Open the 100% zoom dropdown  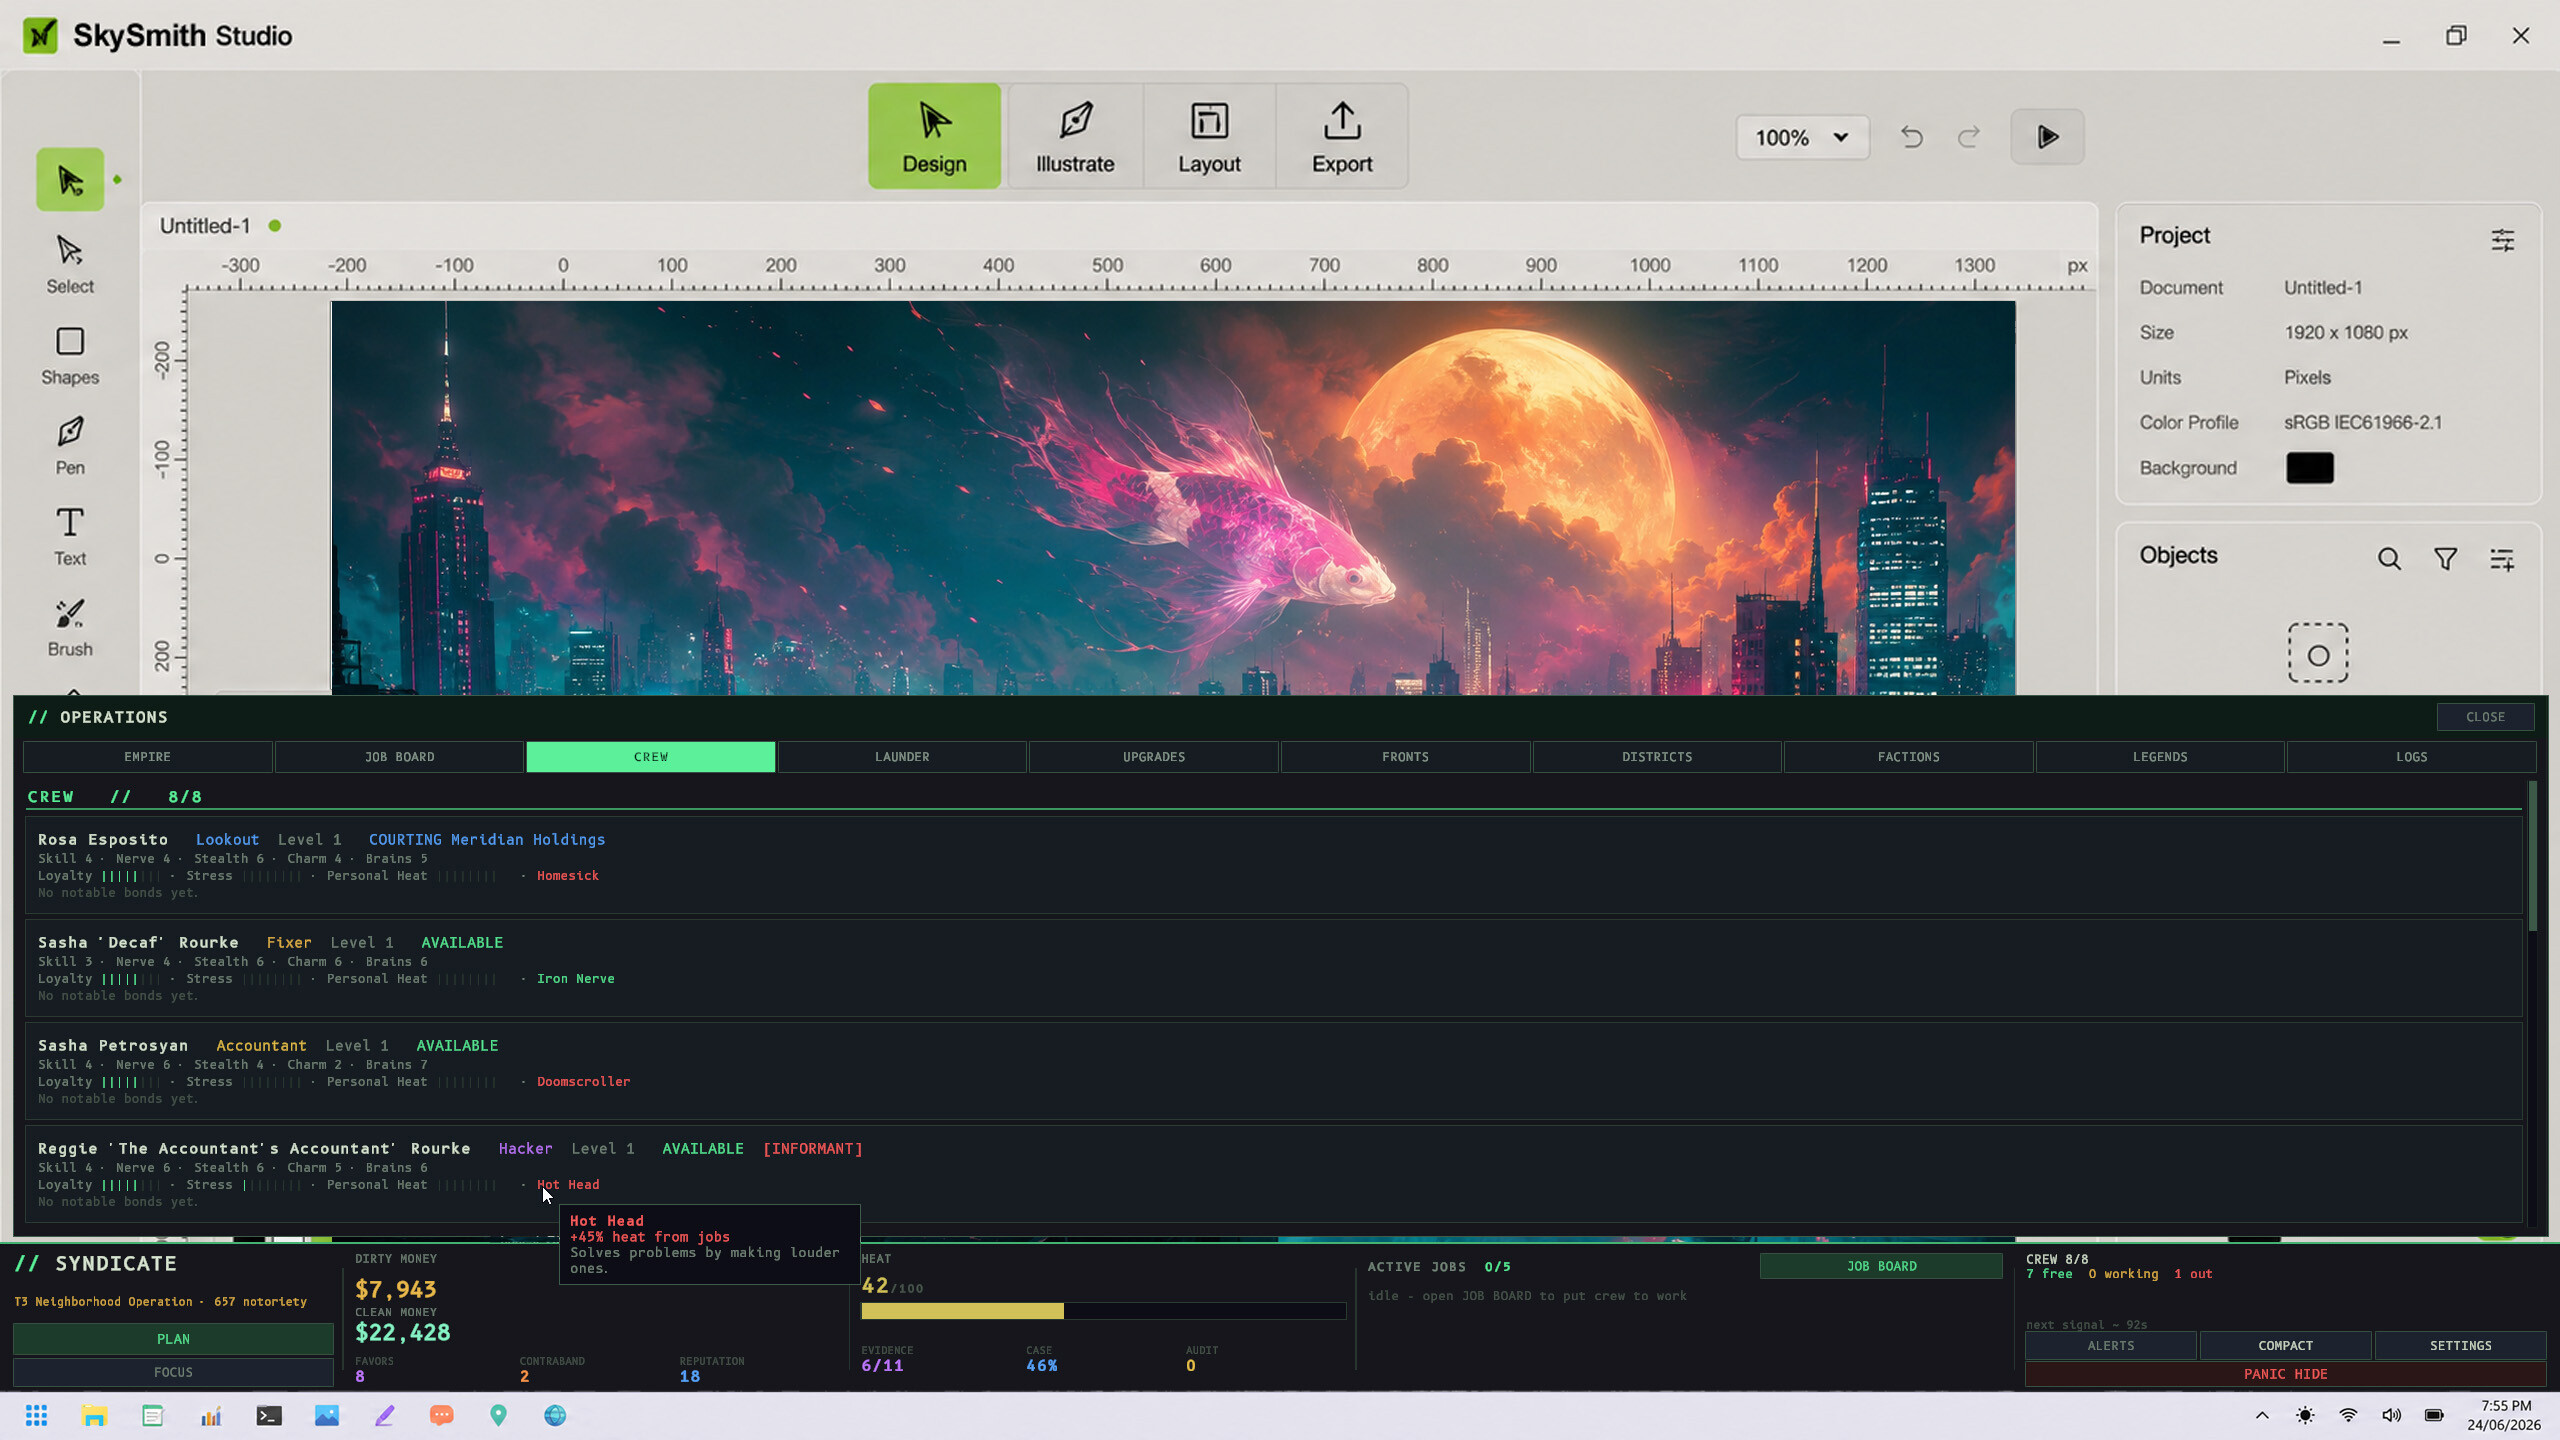click(x=1802, y=137)
